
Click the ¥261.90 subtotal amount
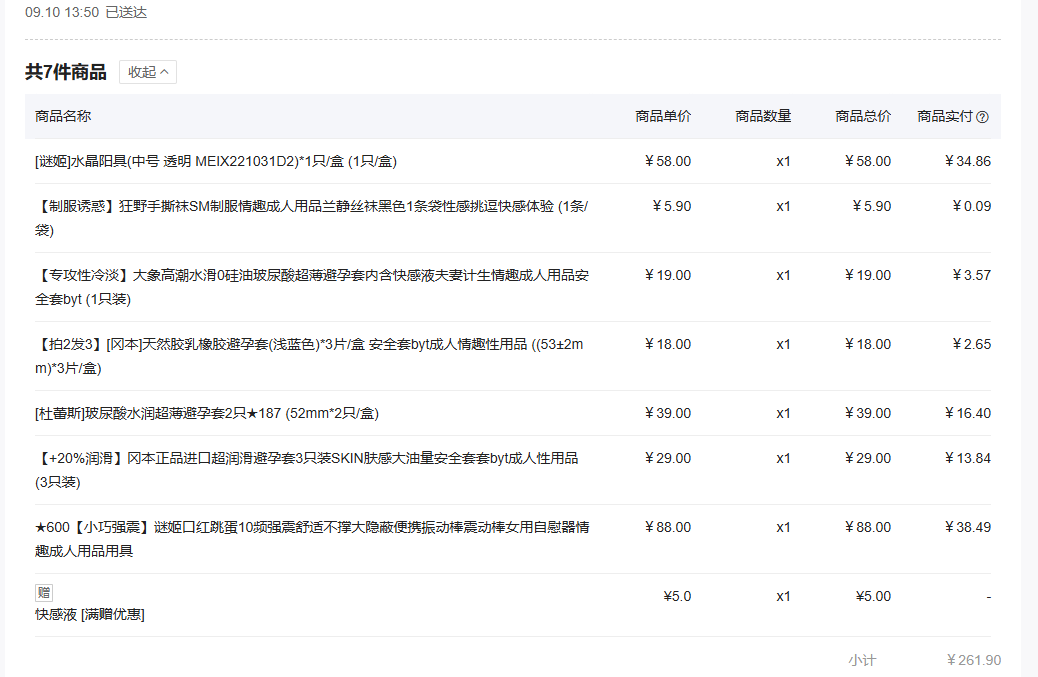973,660
